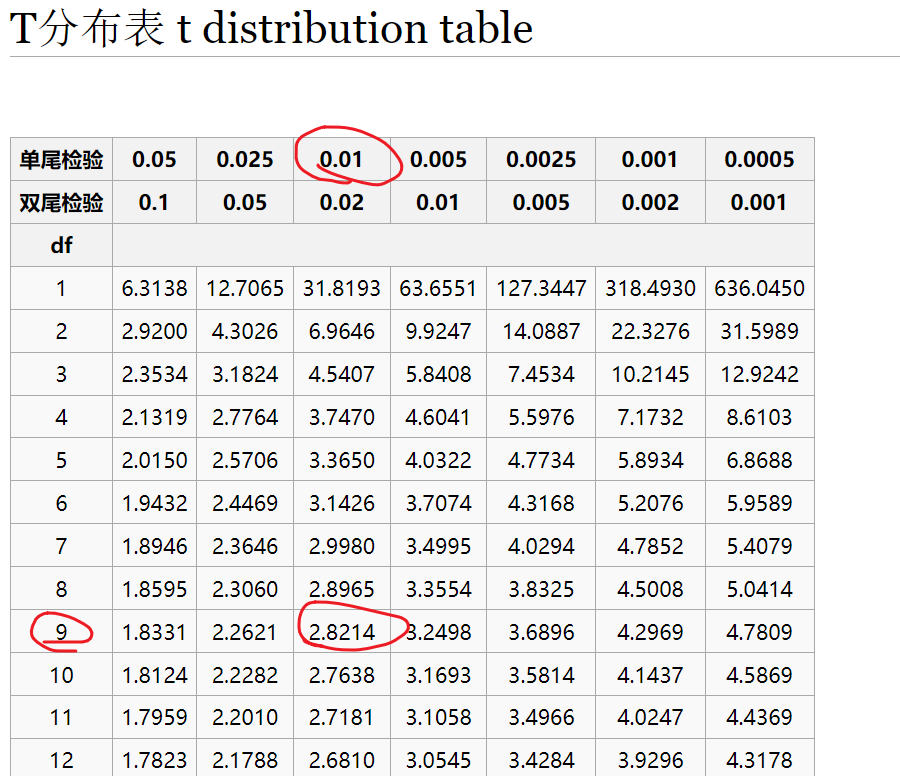Select the cell with value 12.7065
This screenshot has height=776, width=900.
(x=245, y=288)
